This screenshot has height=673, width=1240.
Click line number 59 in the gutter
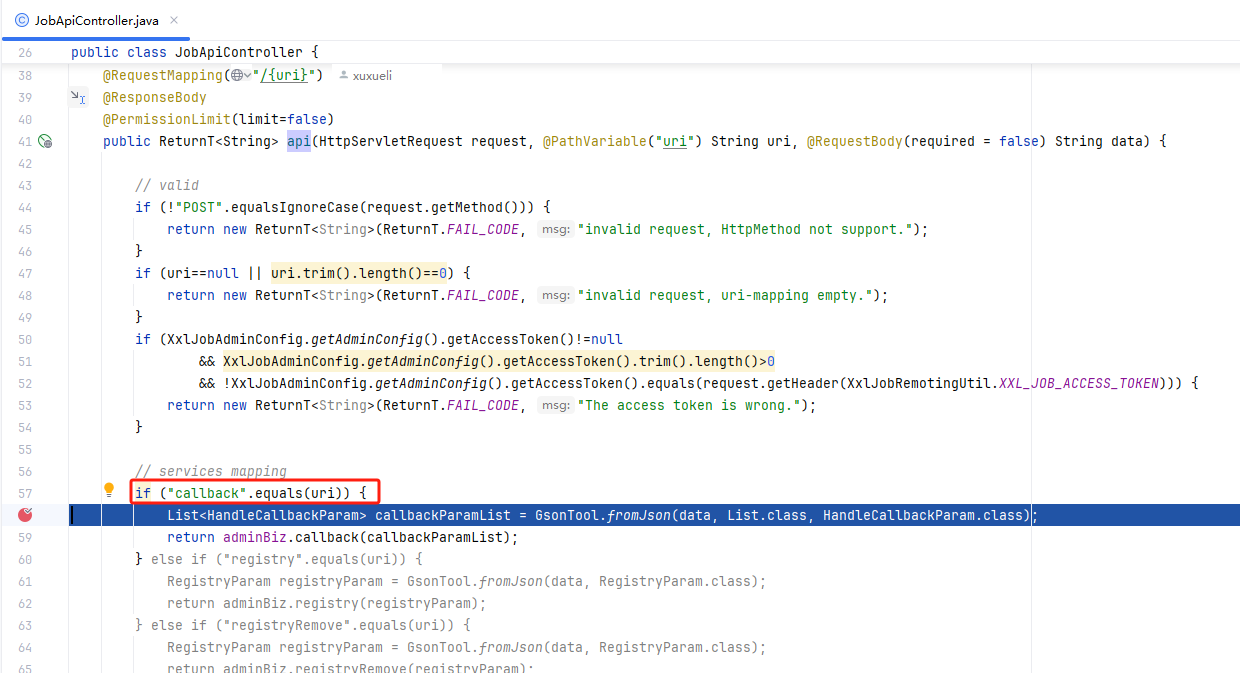click(x=25, y=538)
